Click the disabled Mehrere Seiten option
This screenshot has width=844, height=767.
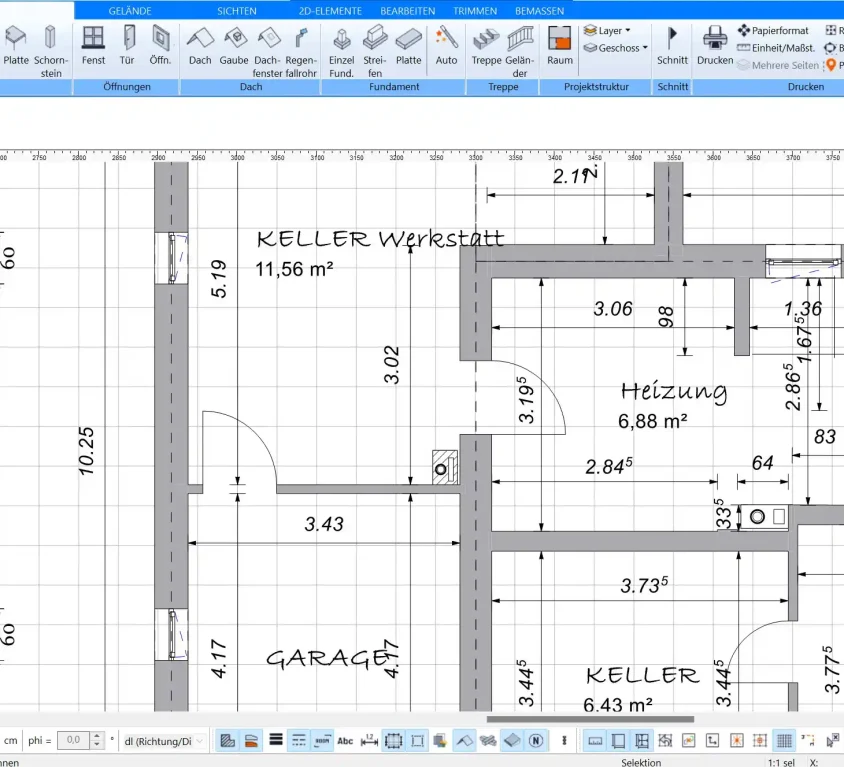pos(778,65)
